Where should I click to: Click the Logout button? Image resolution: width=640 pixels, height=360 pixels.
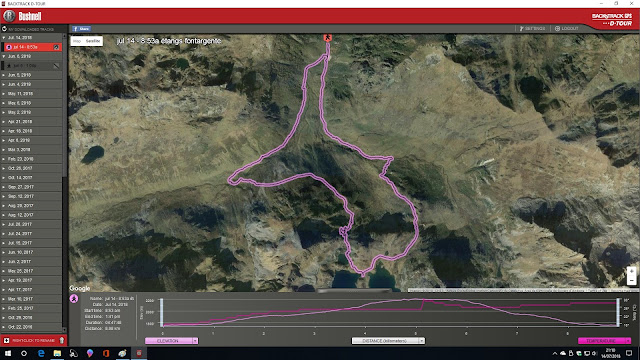point(567,29)
